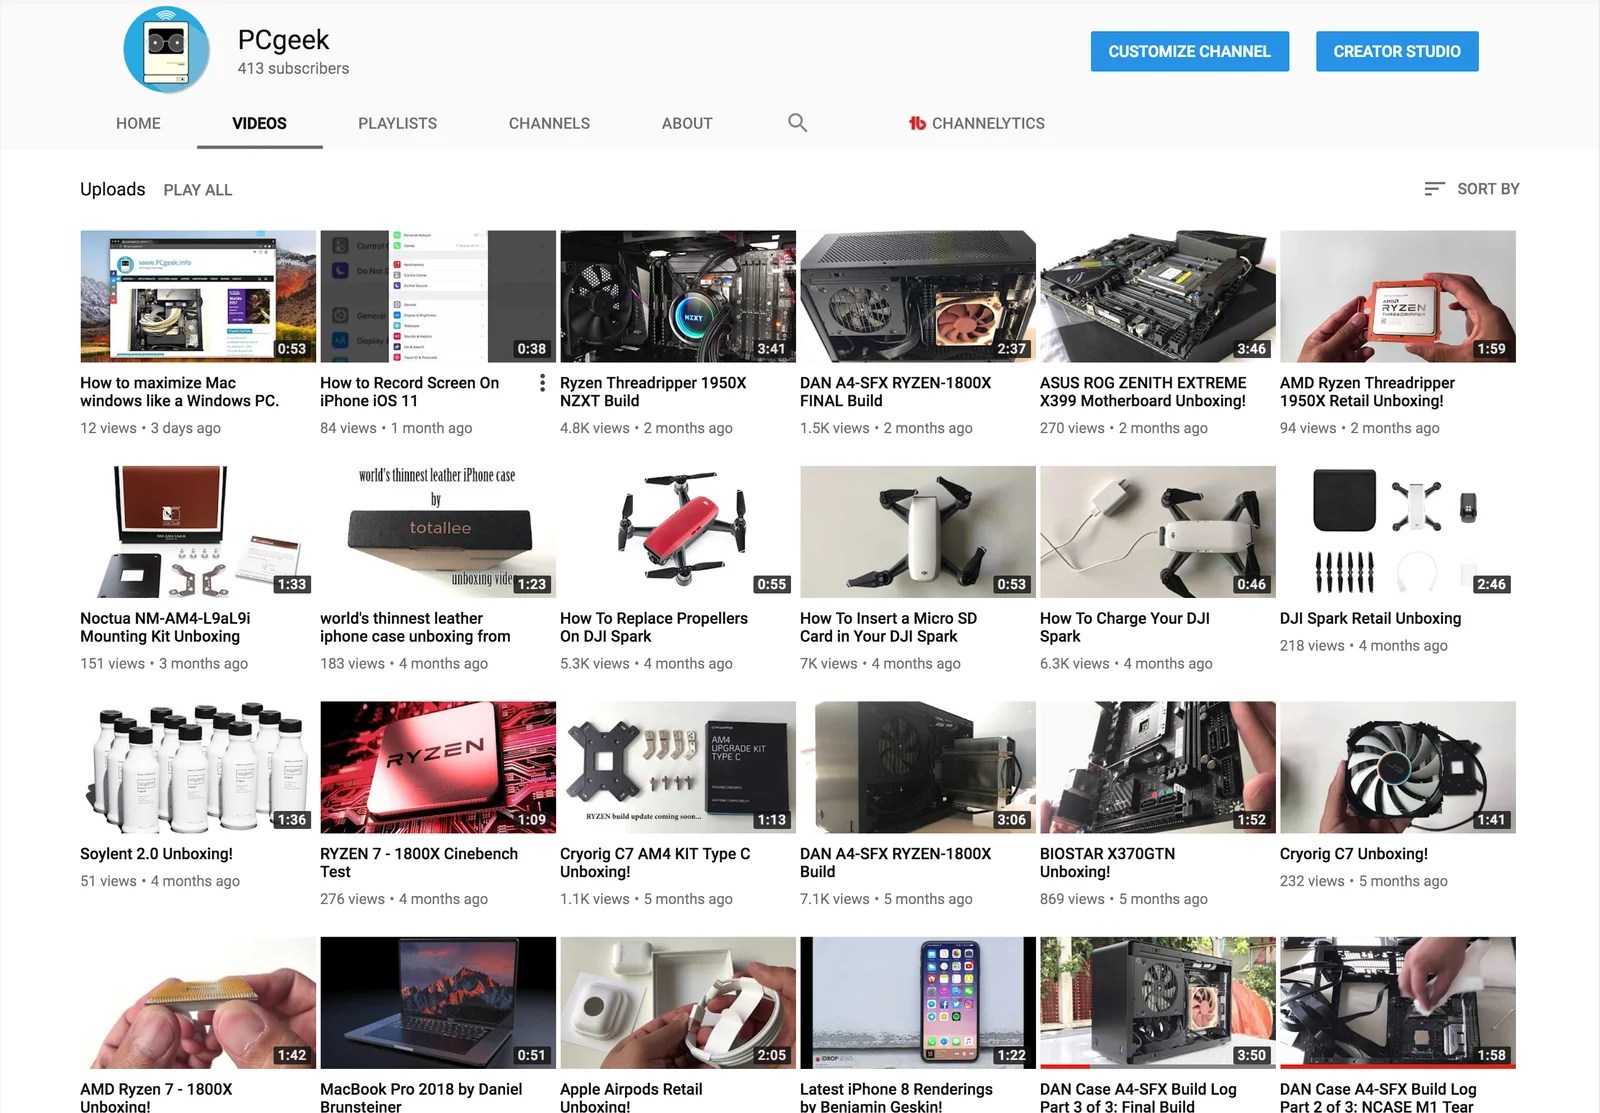The image size is (1600, 1113).
Task: Open iPhone iOS 11 screen recording thumbnail
Action: tap(438, 296)
